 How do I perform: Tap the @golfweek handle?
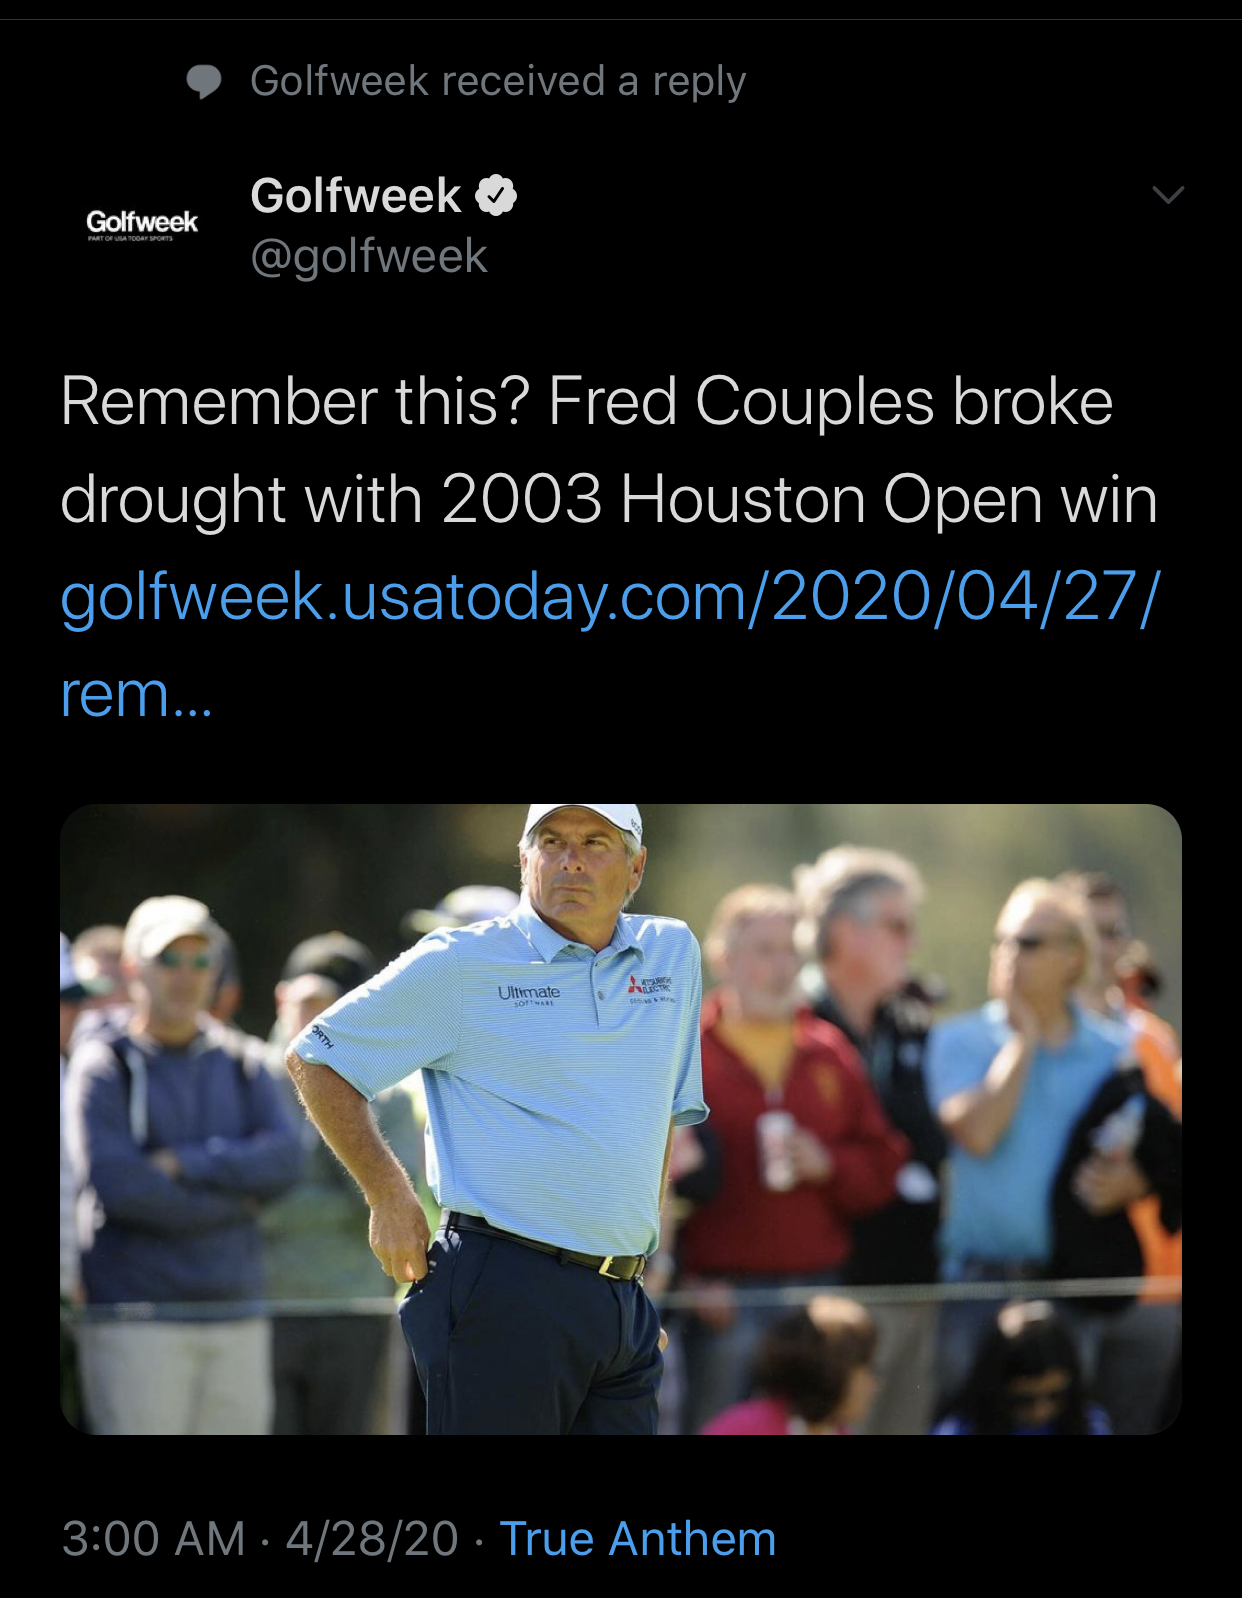369,256
